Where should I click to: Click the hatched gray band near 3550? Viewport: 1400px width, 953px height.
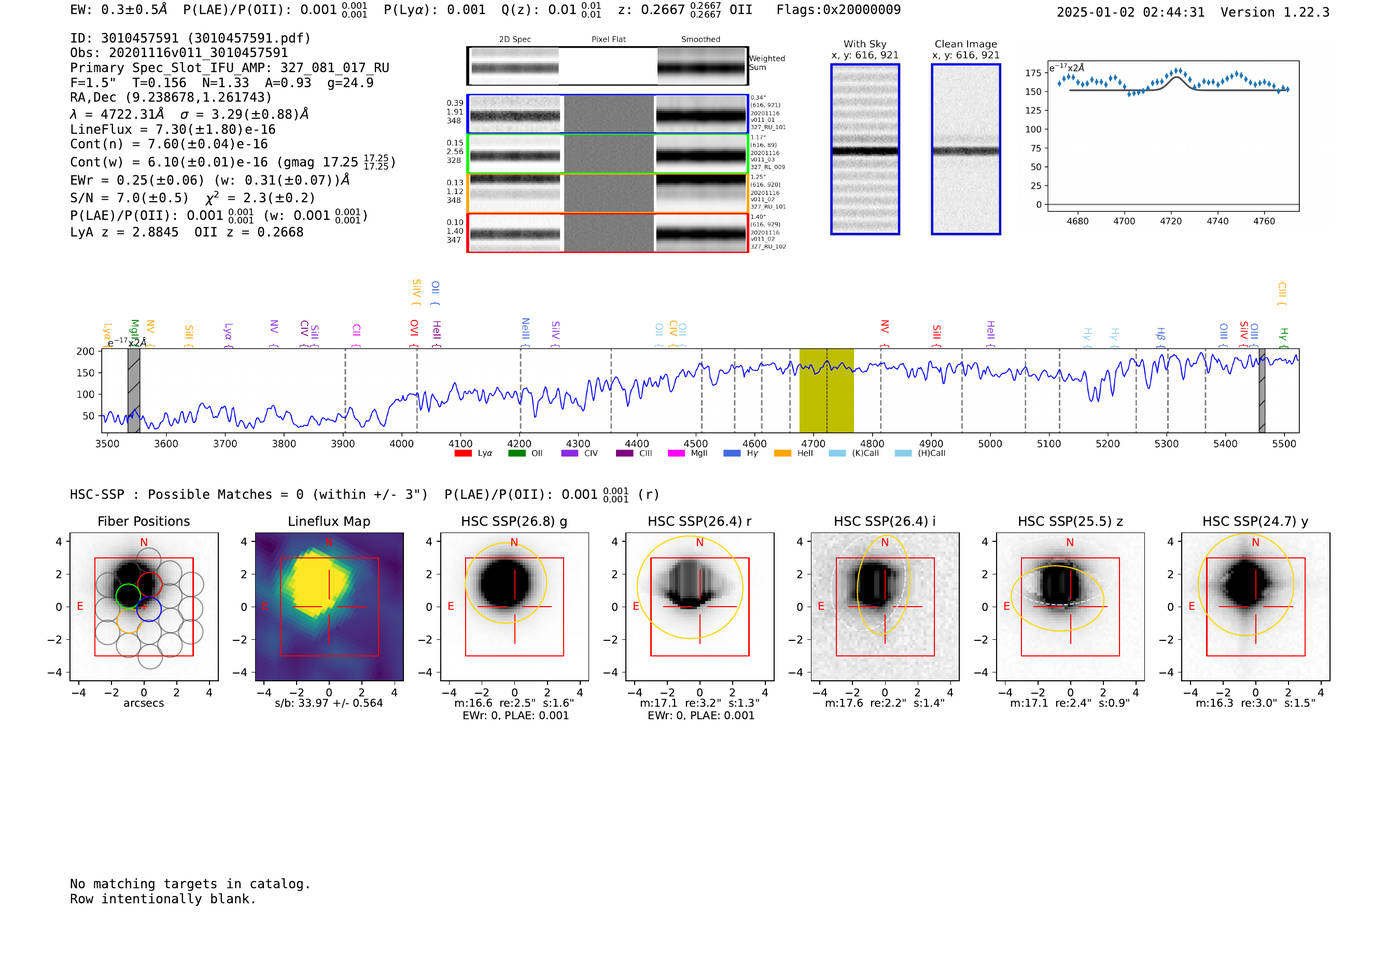pos(133,391)
